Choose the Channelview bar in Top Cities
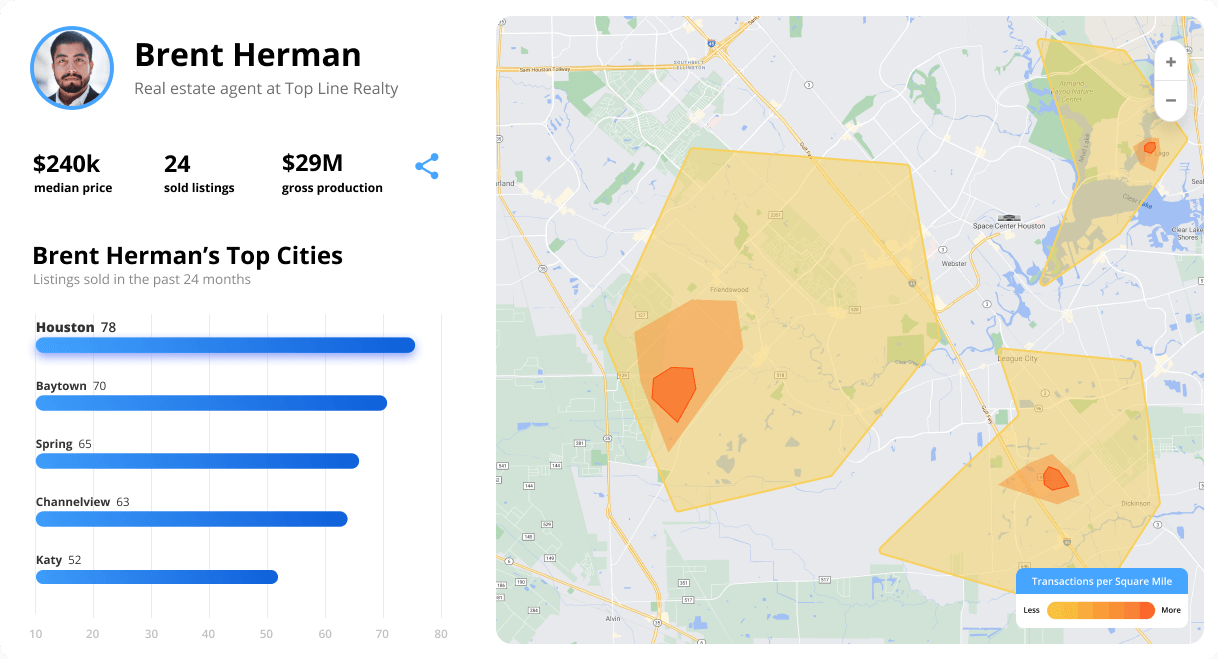The width and height of the screenshot is (1218, 659). point(191,519)
